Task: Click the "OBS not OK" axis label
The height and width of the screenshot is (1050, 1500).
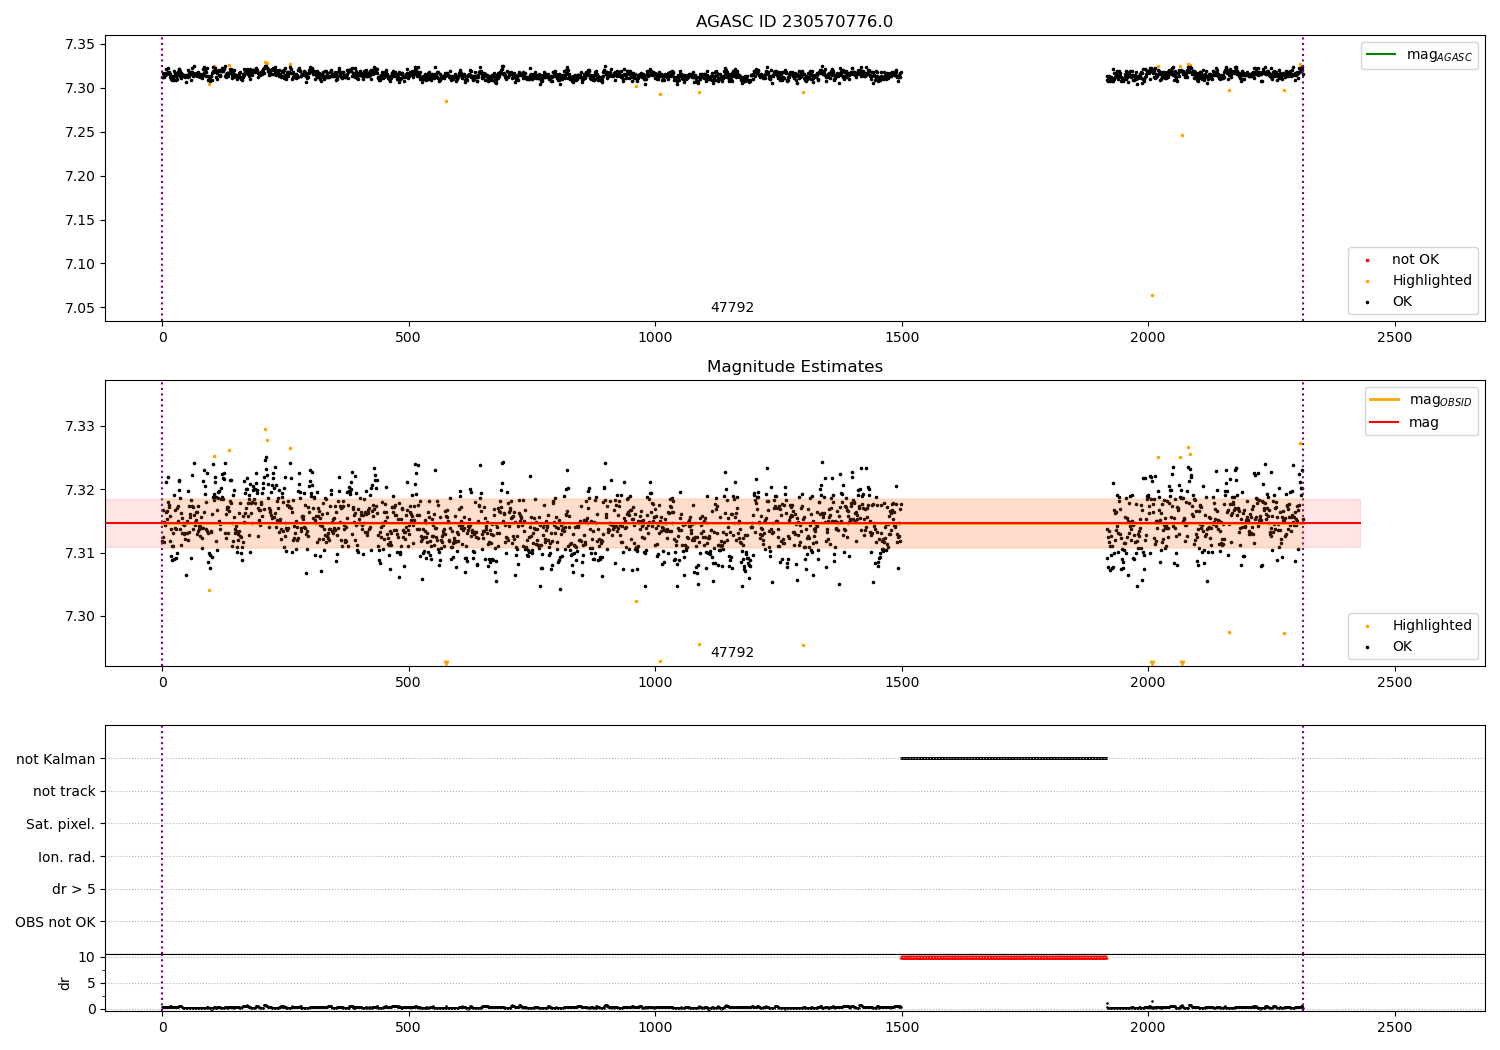Action: pyautogui.click(x=56, y=922)
